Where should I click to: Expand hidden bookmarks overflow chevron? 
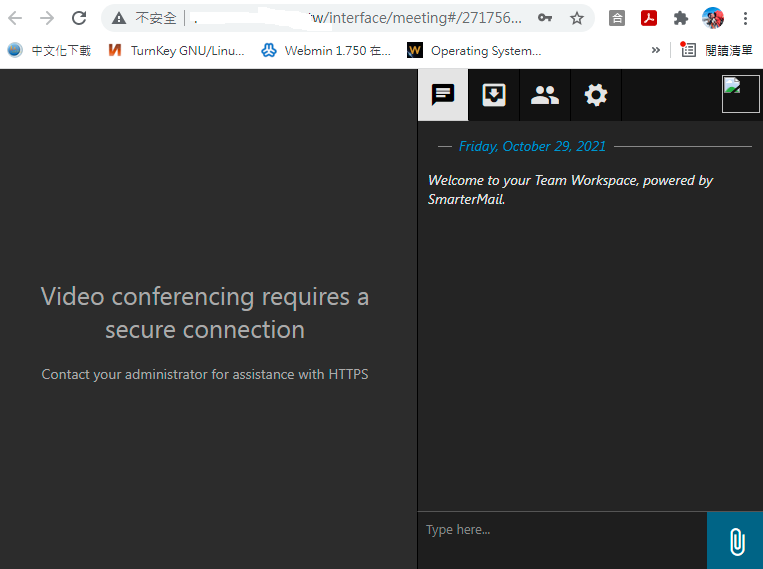pyautogui.click(x=656, y=50)
